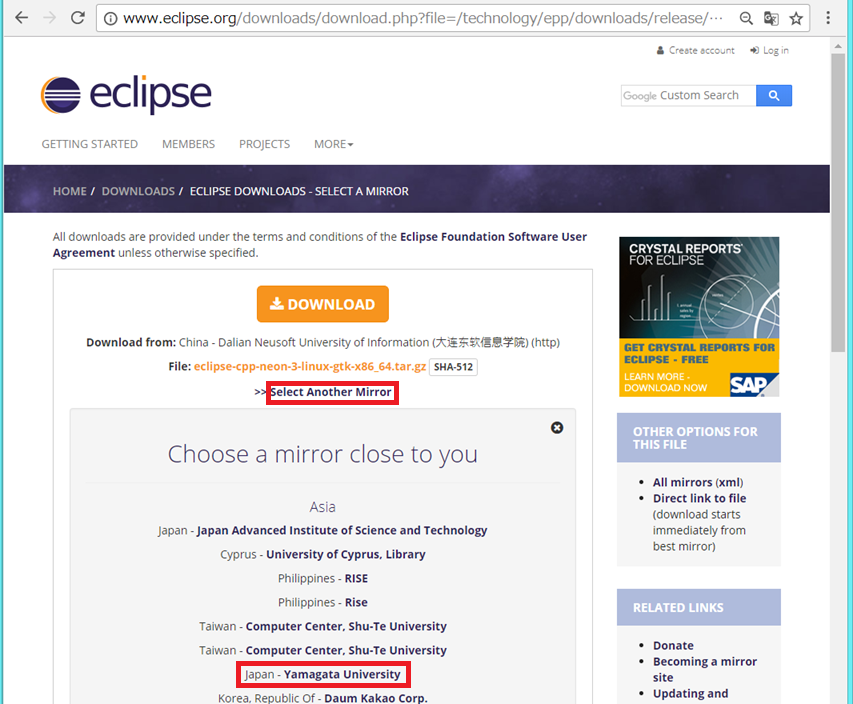Image resolution: width=853 pixels, height=704 pixels.
Task: Select the Japan - Yamagata University mirror
Action: pos(323,673)
